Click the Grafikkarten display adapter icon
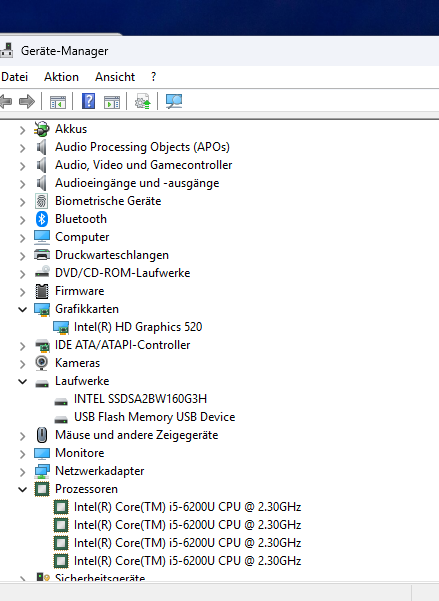This screenshot has width=439, height=601. [41, 310]
